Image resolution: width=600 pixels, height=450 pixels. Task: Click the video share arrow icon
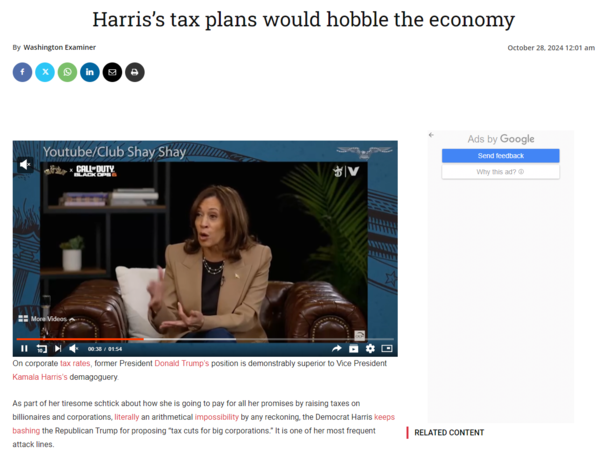click(x=336, y=349)
